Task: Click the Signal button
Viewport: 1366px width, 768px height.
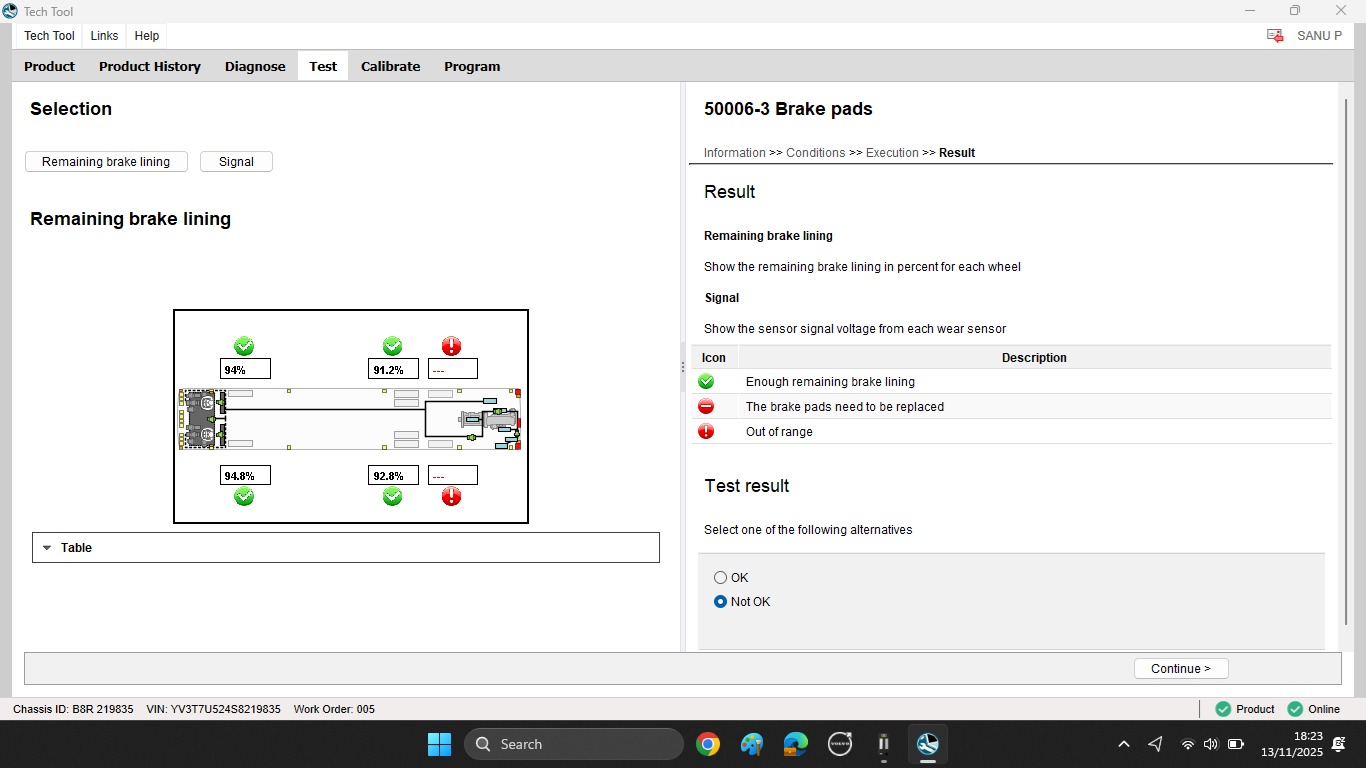Action: click(237, 162)
